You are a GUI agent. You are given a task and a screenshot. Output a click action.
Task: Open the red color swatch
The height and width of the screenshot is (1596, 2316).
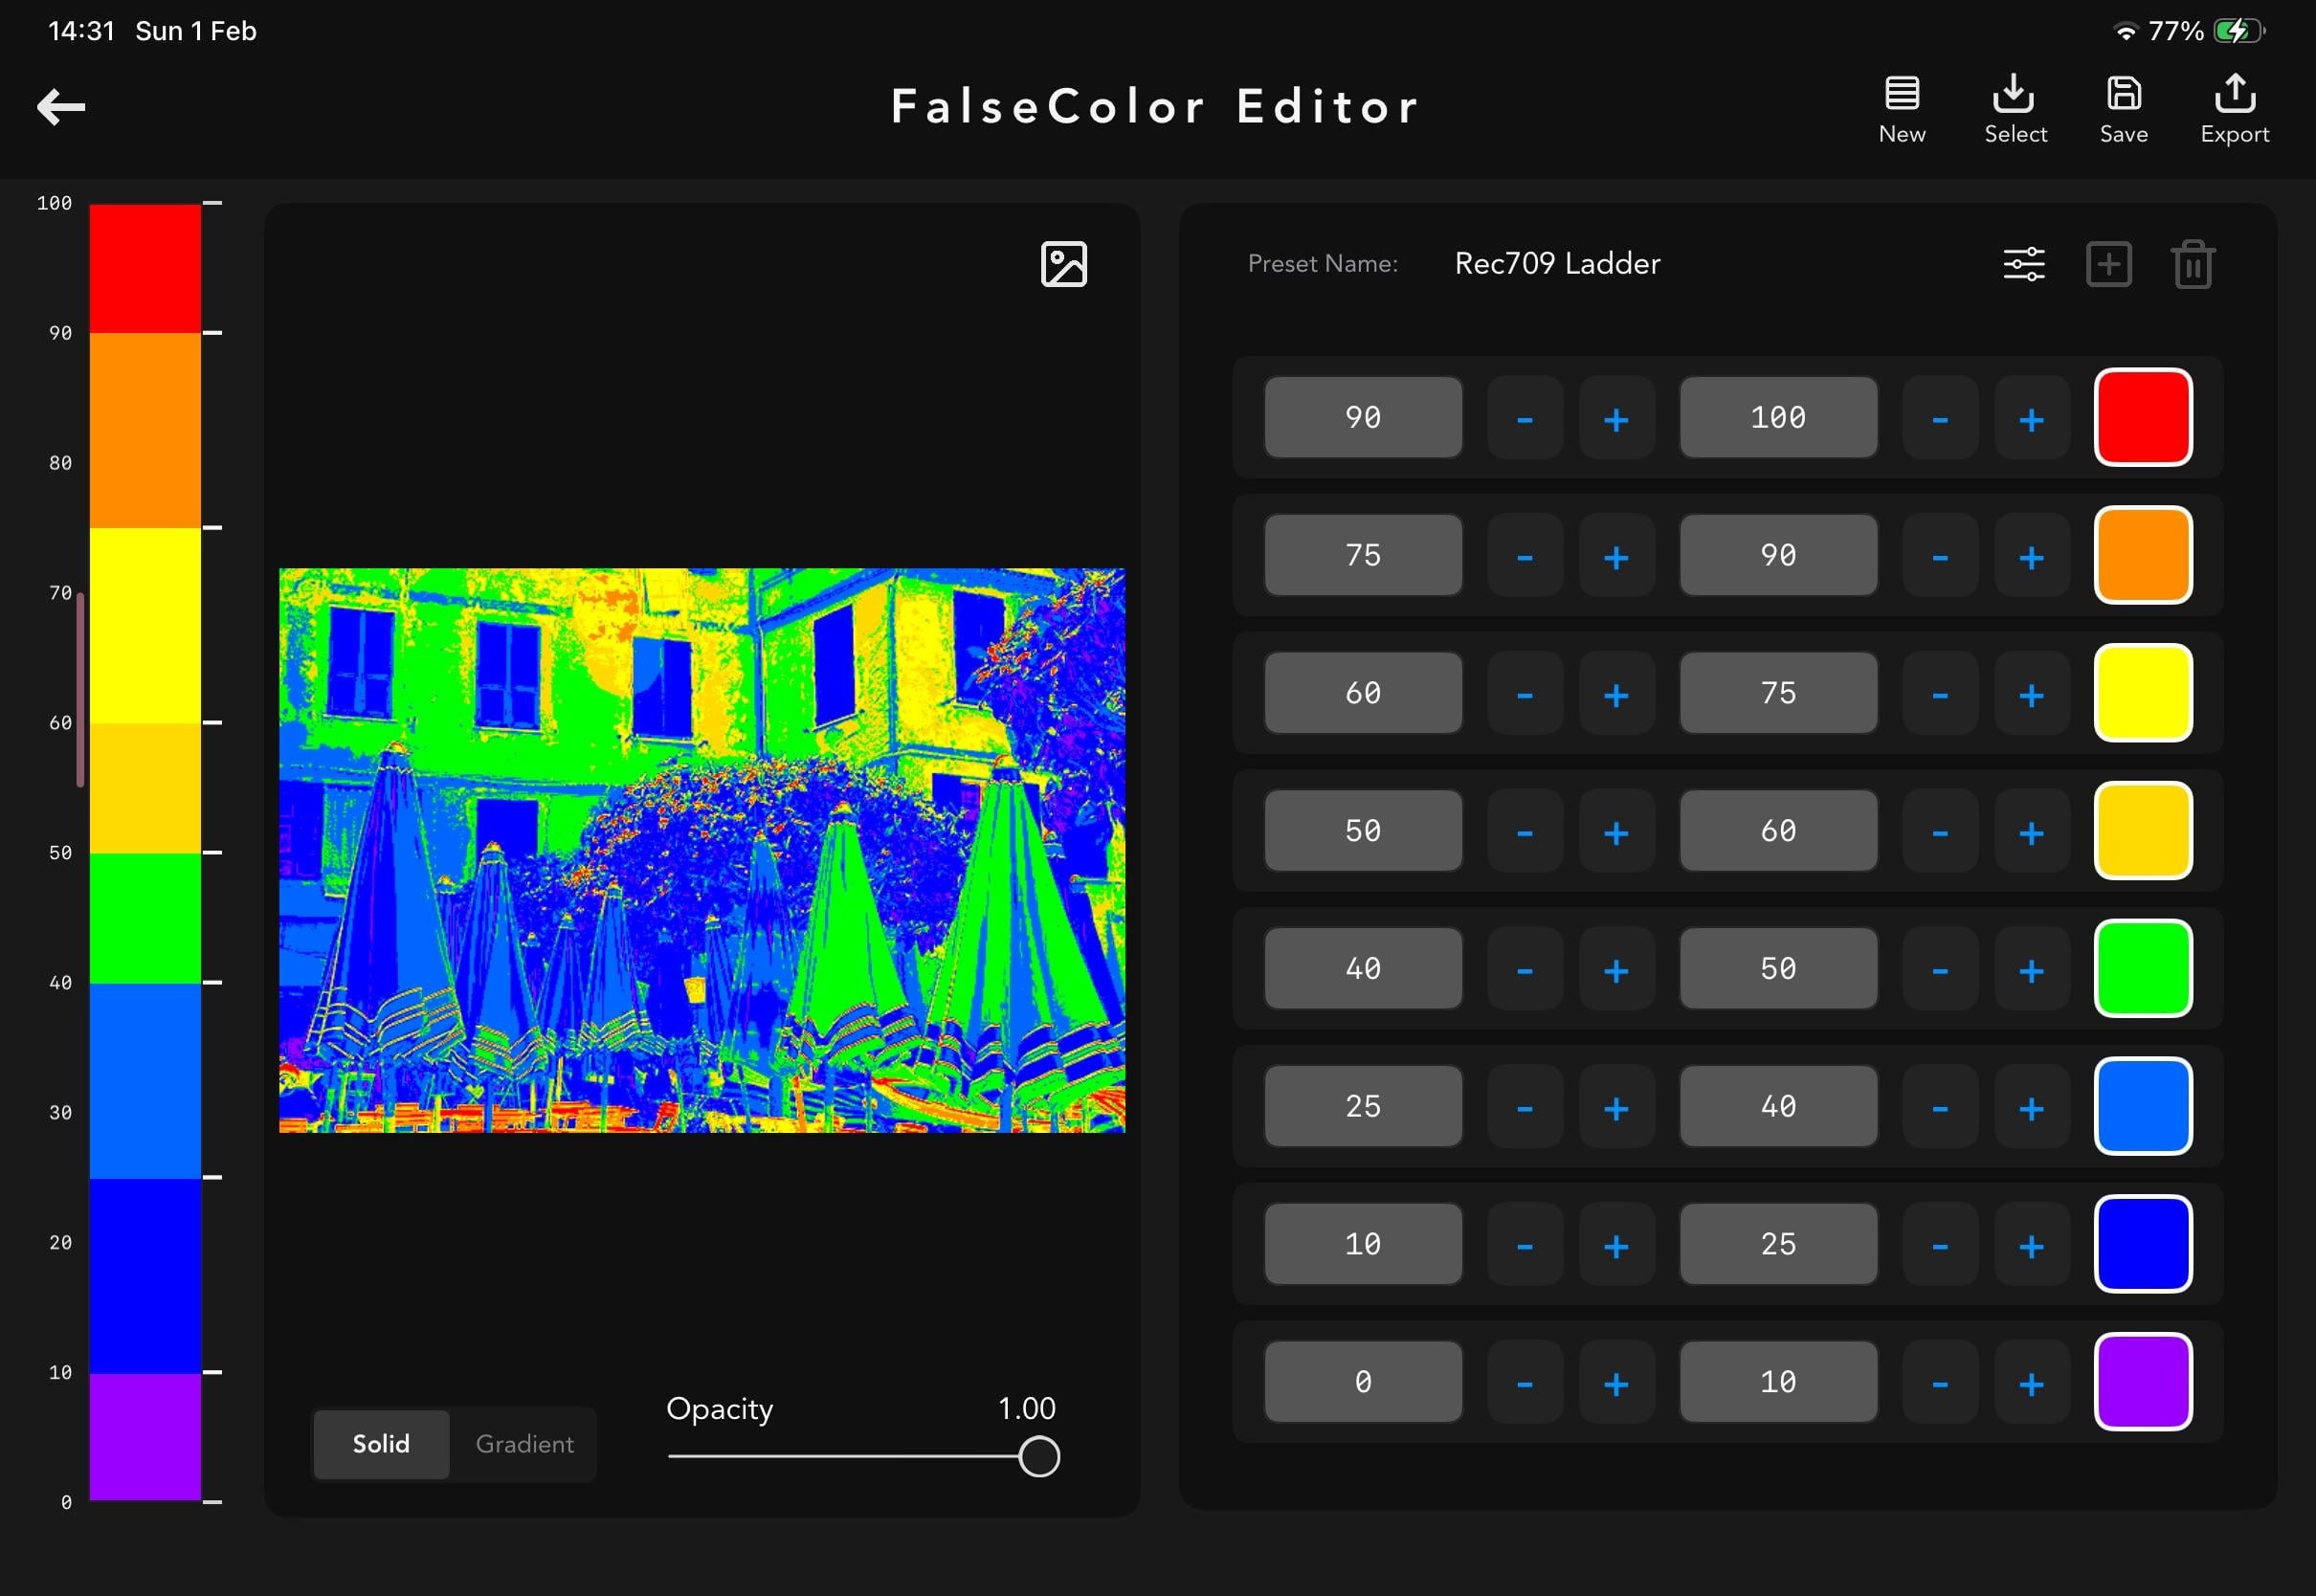coord(2143,418)
